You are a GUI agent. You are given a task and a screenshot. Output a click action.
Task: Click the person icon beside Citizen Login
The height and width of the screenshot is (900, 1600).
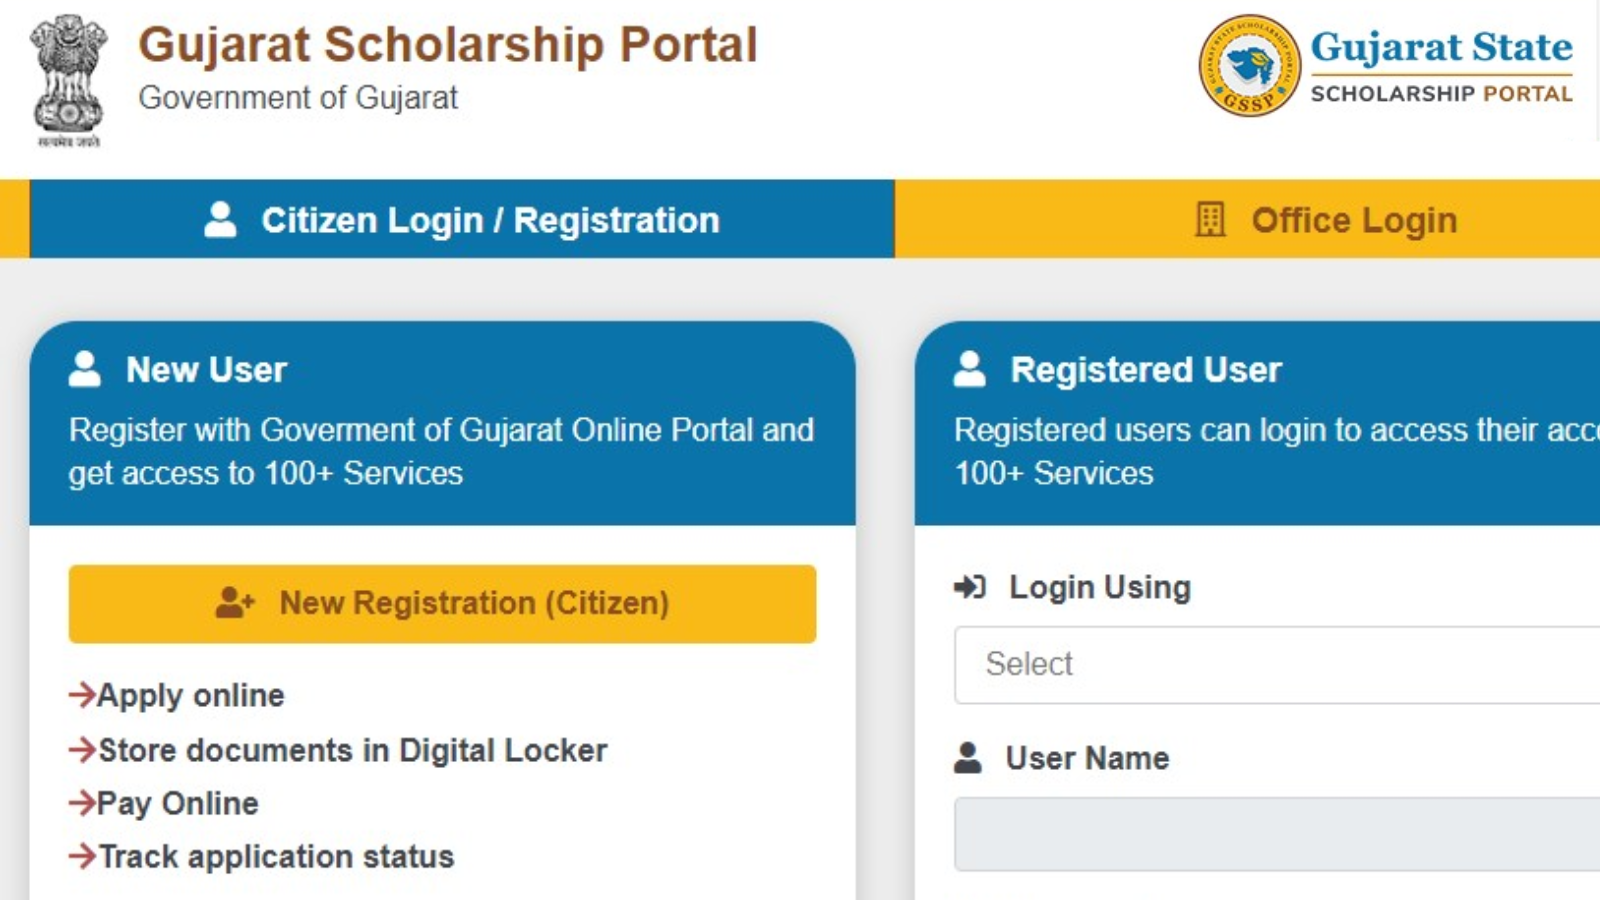tap(220, 219)
